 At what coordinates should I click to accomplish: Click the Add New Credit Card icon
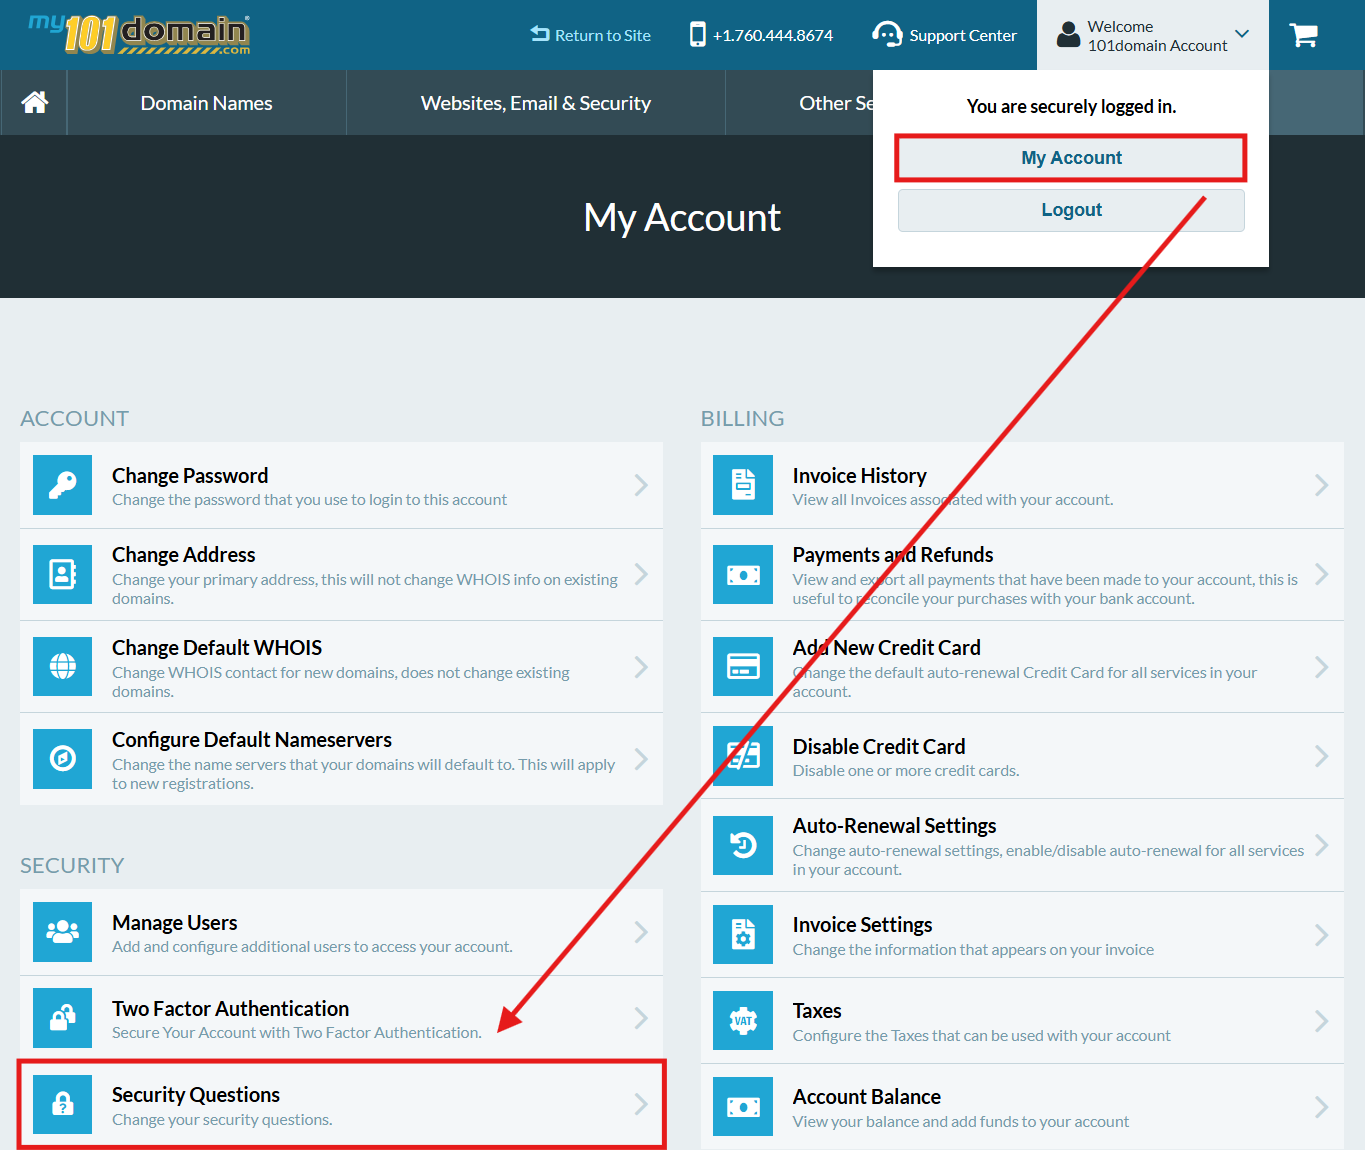[x=743, y=667]
